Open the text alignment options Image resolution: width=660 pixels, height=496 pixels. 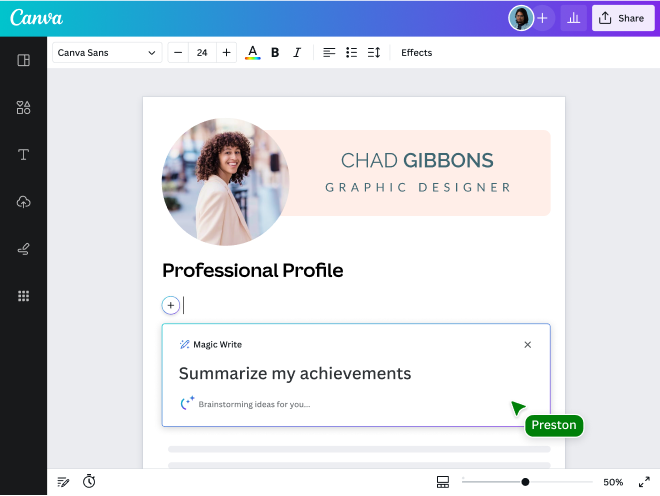tap(329, 52)
